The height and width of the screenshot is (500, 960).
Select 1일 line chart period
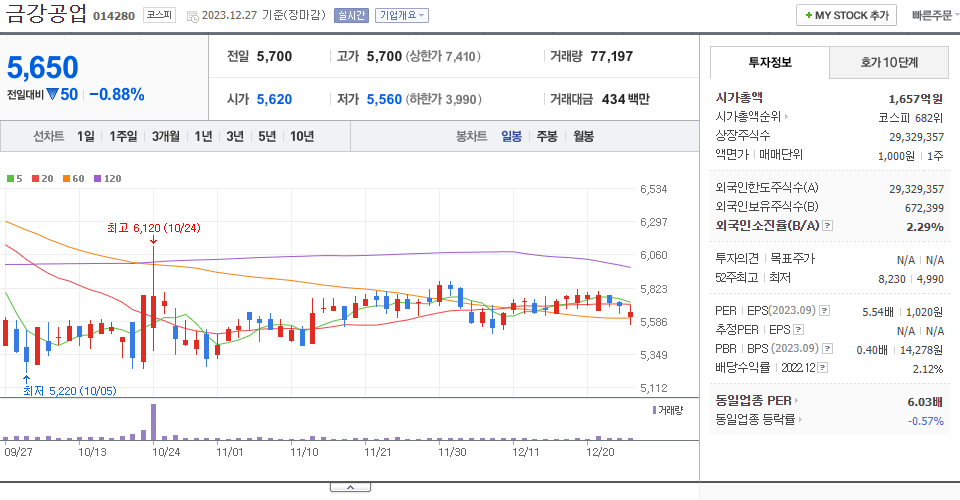point(86,136)
